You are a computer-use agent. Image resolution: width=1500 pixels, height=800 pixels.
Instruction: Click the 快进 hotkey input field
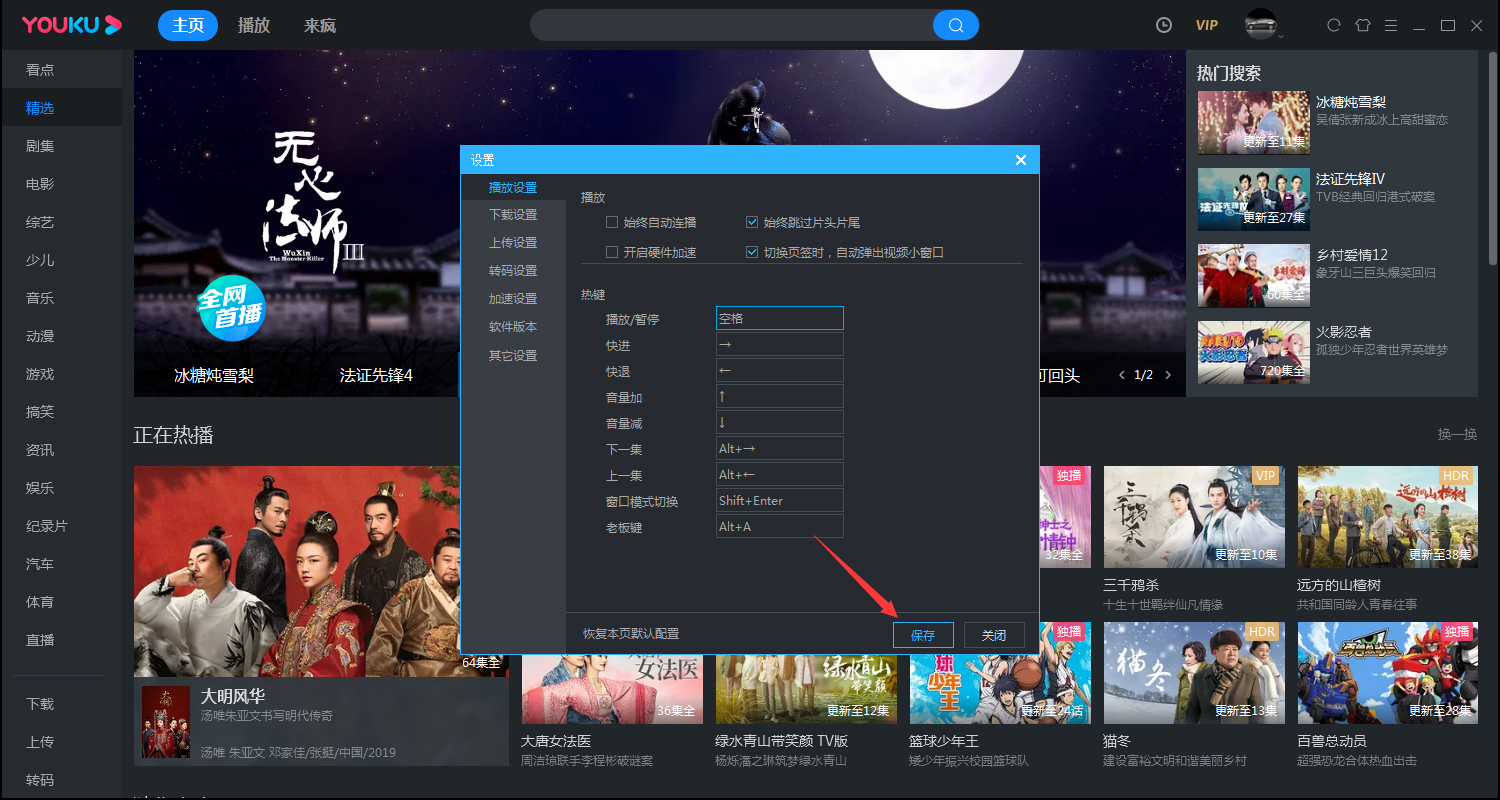(x=779, y=343)
